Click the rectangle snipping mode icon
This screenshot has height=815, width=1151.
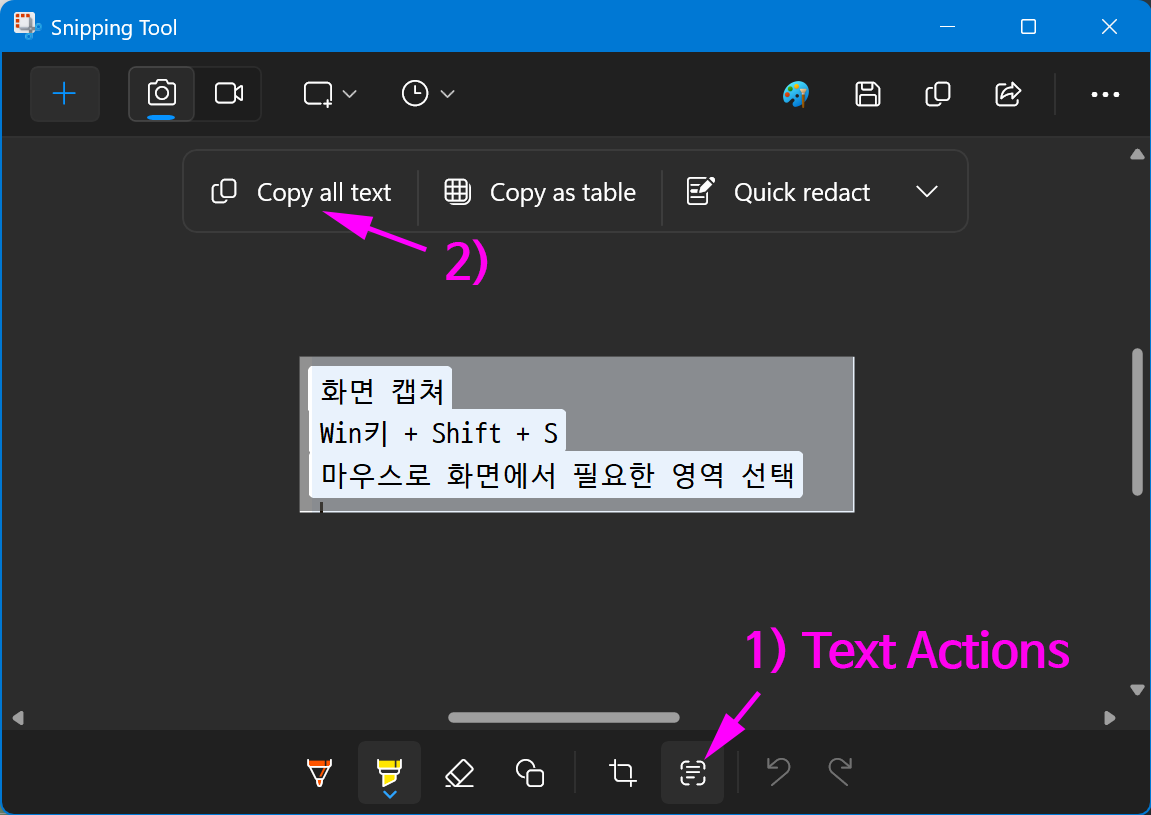(318, 94)
